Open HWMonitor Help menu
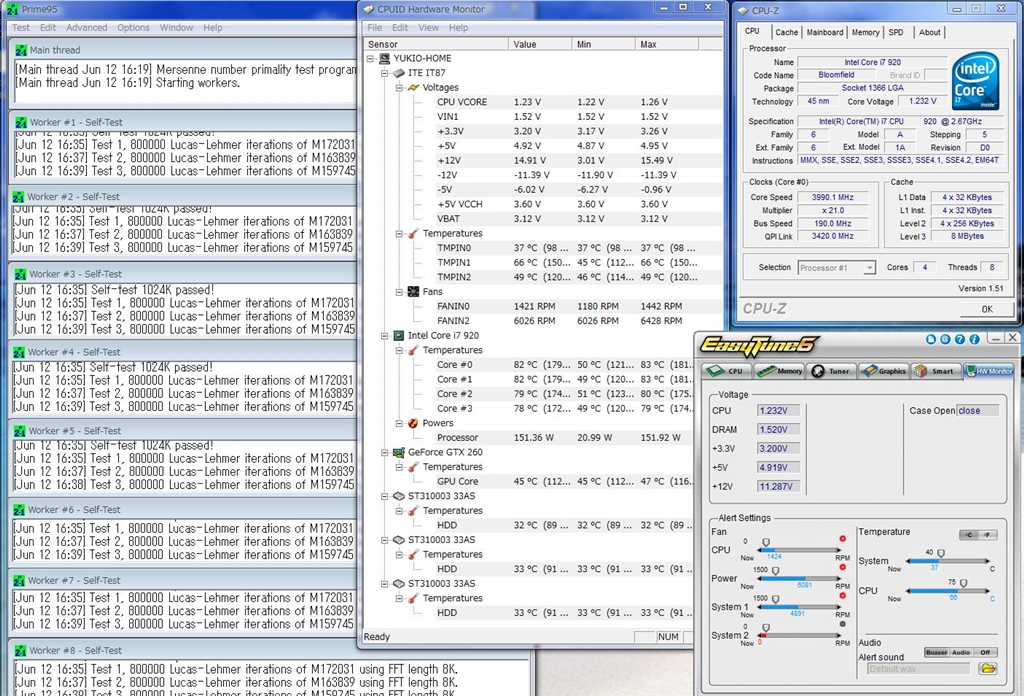1024x696 pixels. pyautogui.click(x=458, y=27)
